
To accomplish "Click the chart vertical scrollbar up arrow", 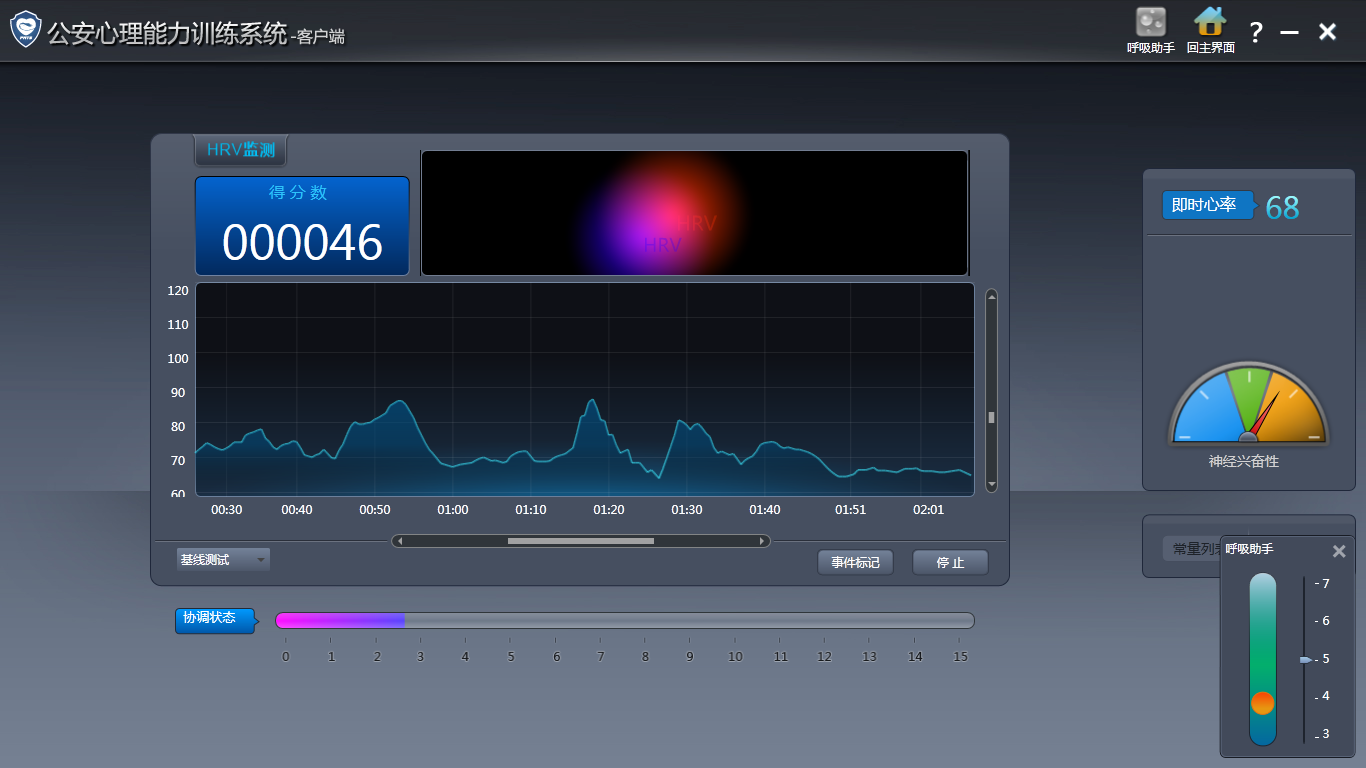I will point(991,296).
